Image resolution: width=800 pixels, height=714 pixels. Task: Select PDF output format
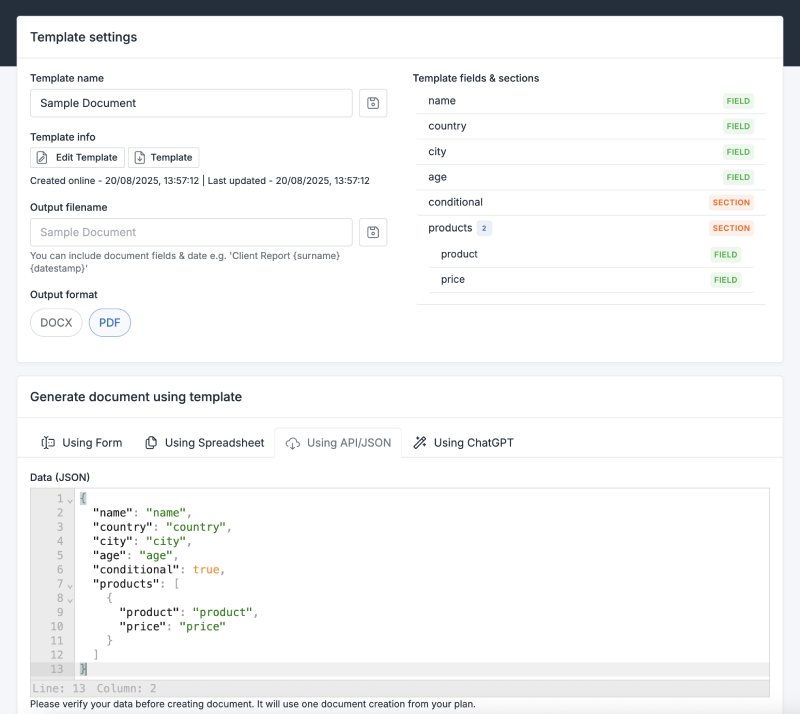[x=110, y=323]
